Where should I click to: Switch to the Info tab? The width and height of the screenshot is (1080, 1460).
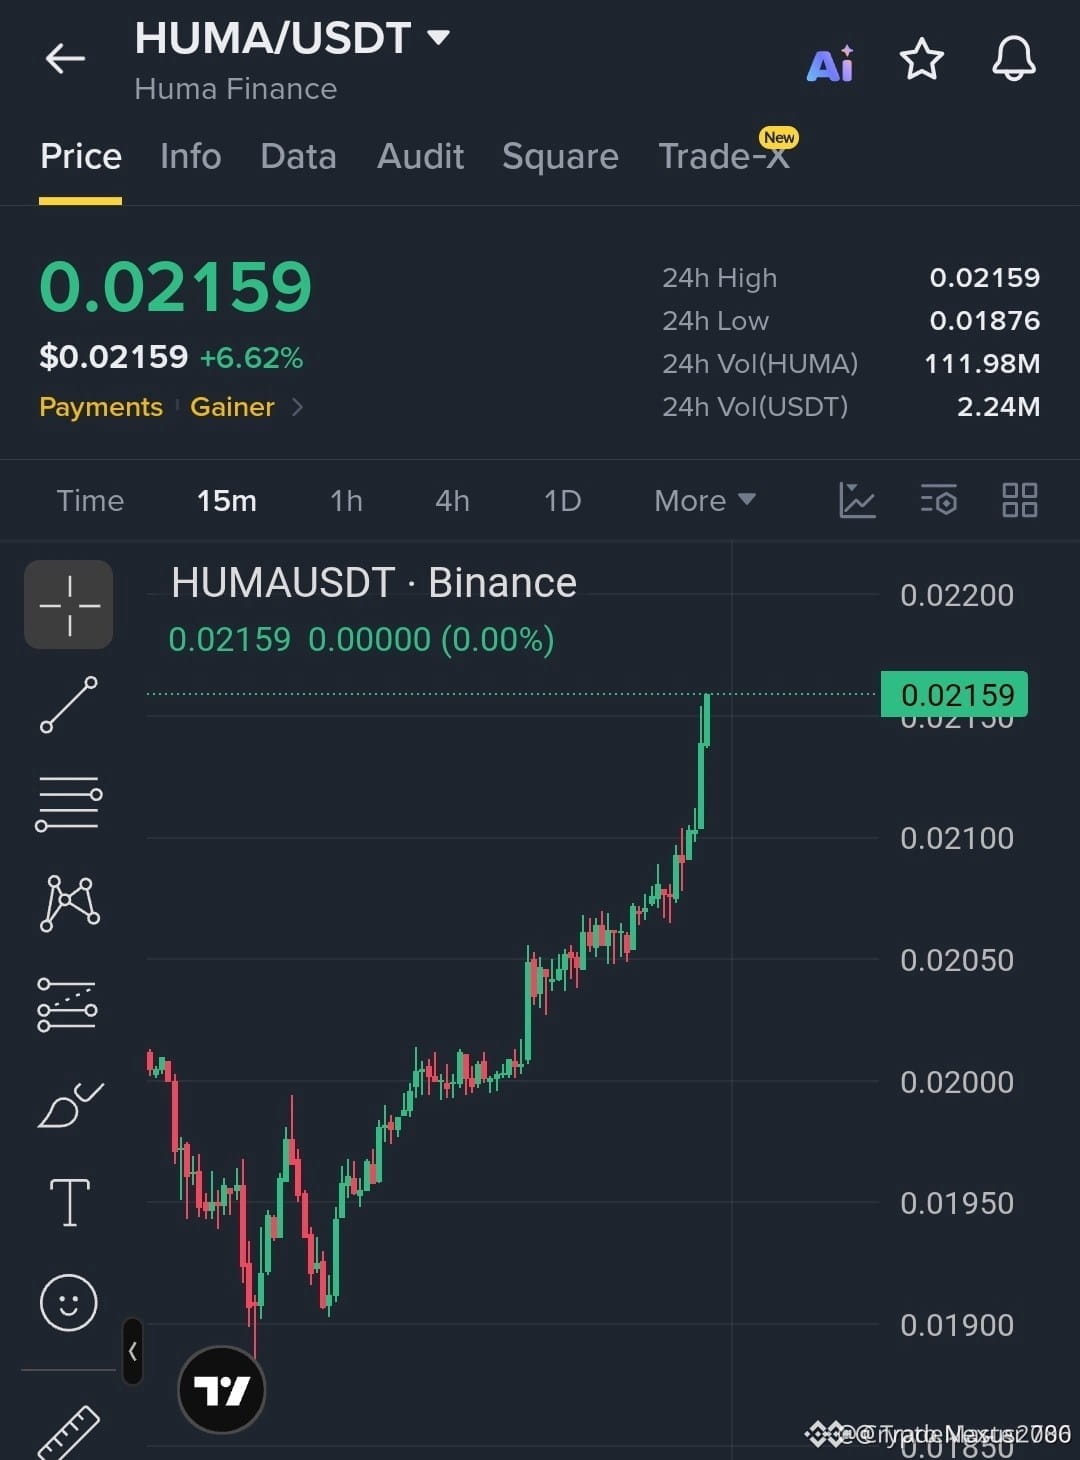190,156
